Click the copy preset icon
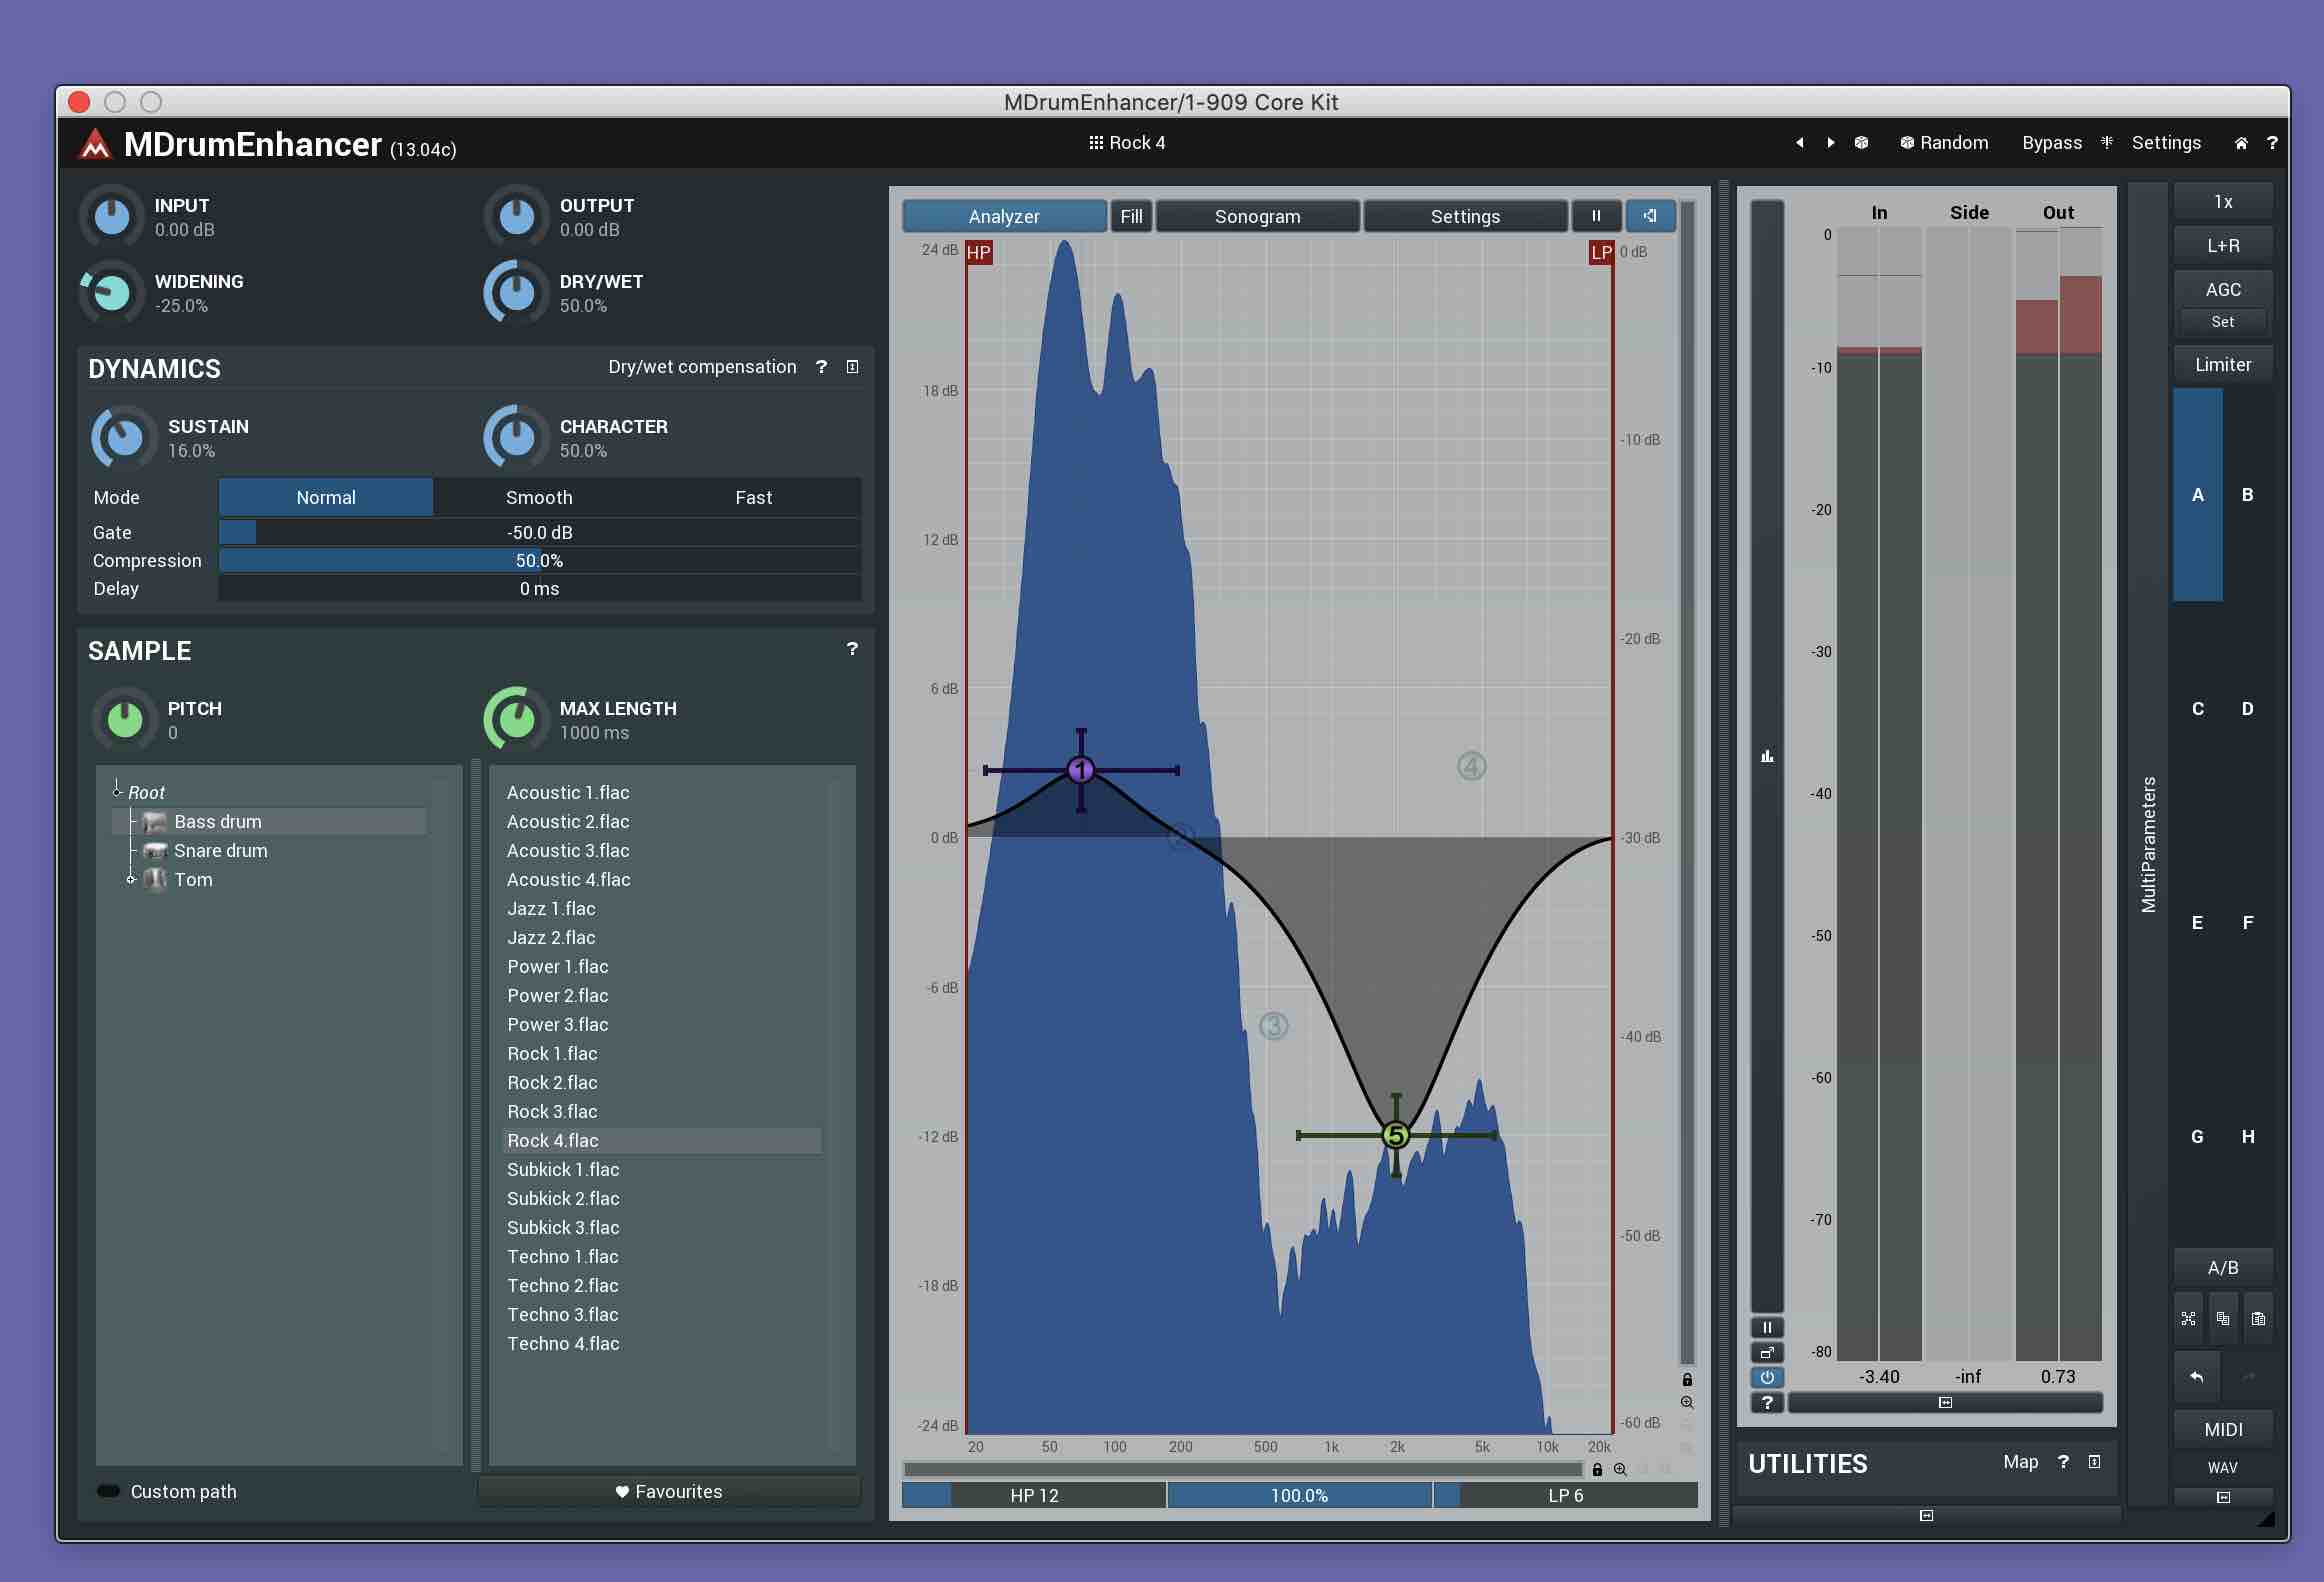2324x1582 pixels. [2222, 1319]
